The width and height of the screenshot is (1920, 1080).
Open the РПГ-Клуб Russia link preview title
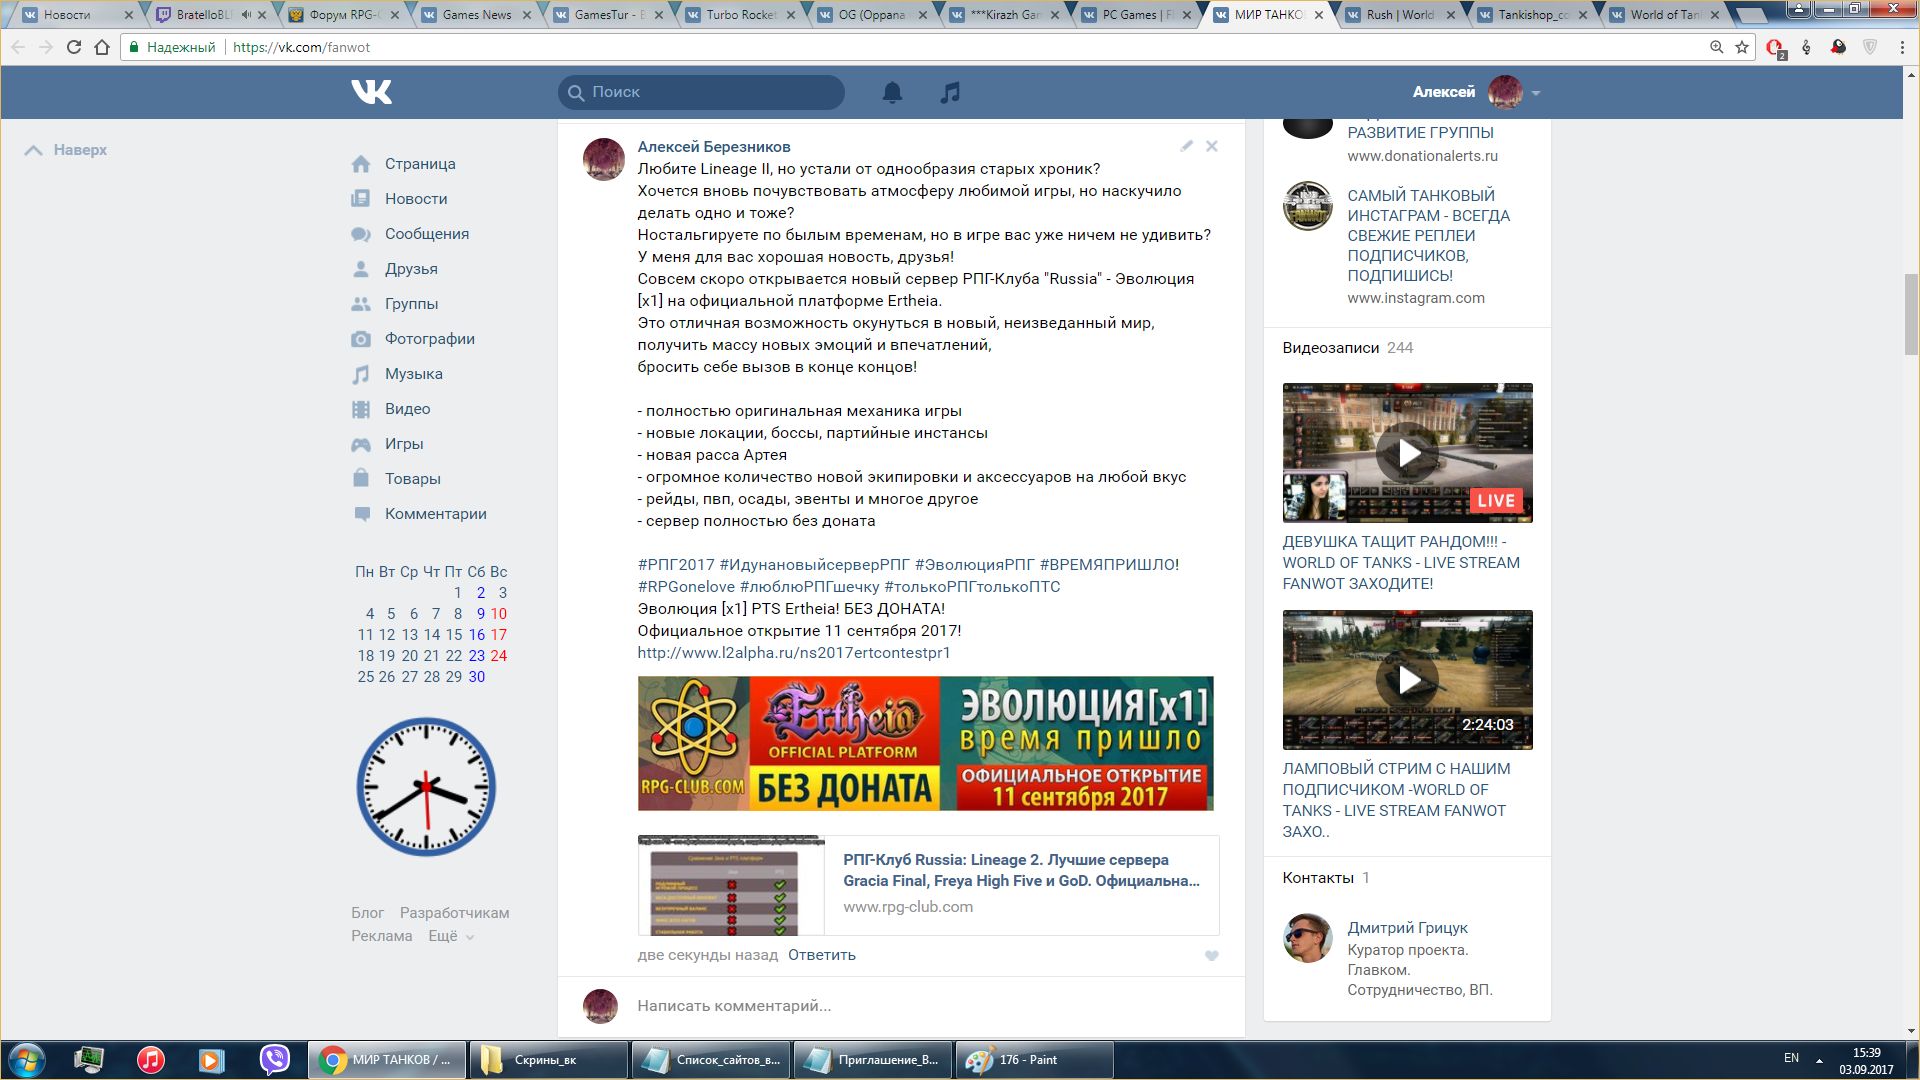[1021, 870]
